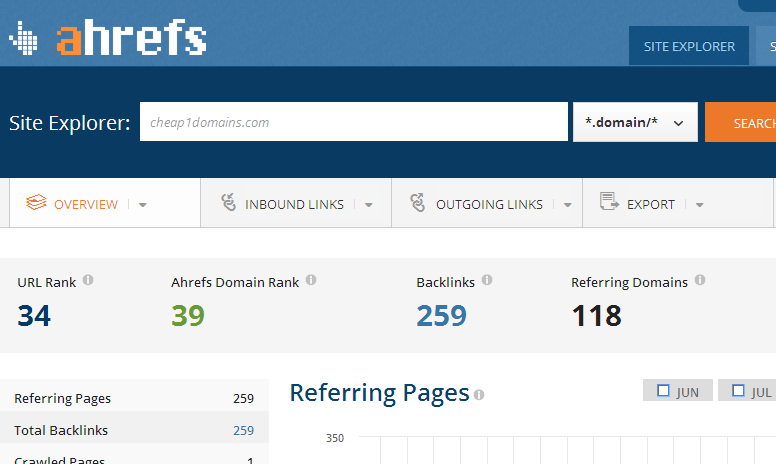
Task: Click the Overview layers icon
Action: (36, 202)
